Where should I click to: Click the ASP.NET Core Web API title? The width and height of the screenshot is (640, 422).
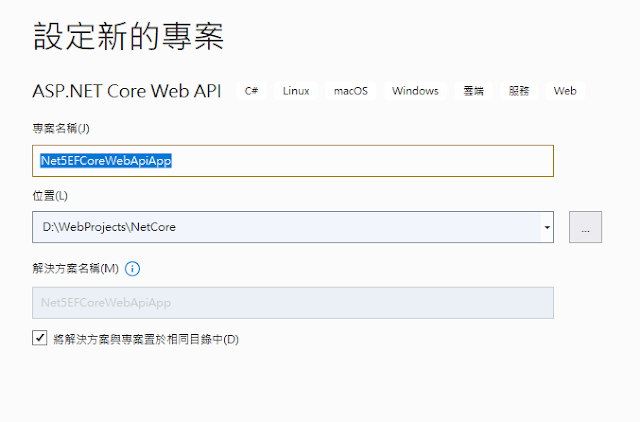coord(127,91)
